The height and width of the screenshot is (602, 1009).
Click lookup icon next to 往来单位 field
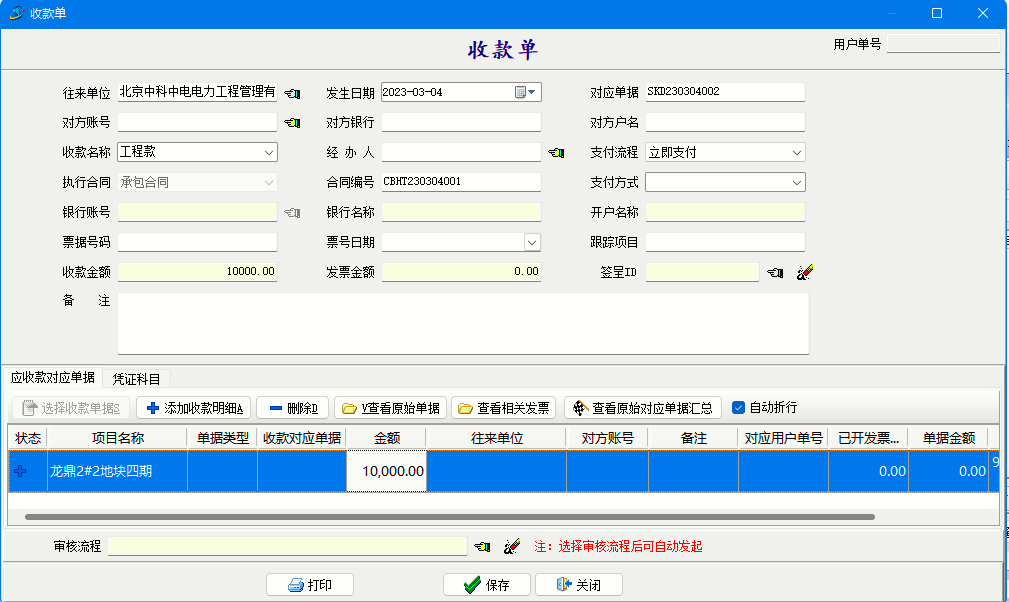(291, 93)
